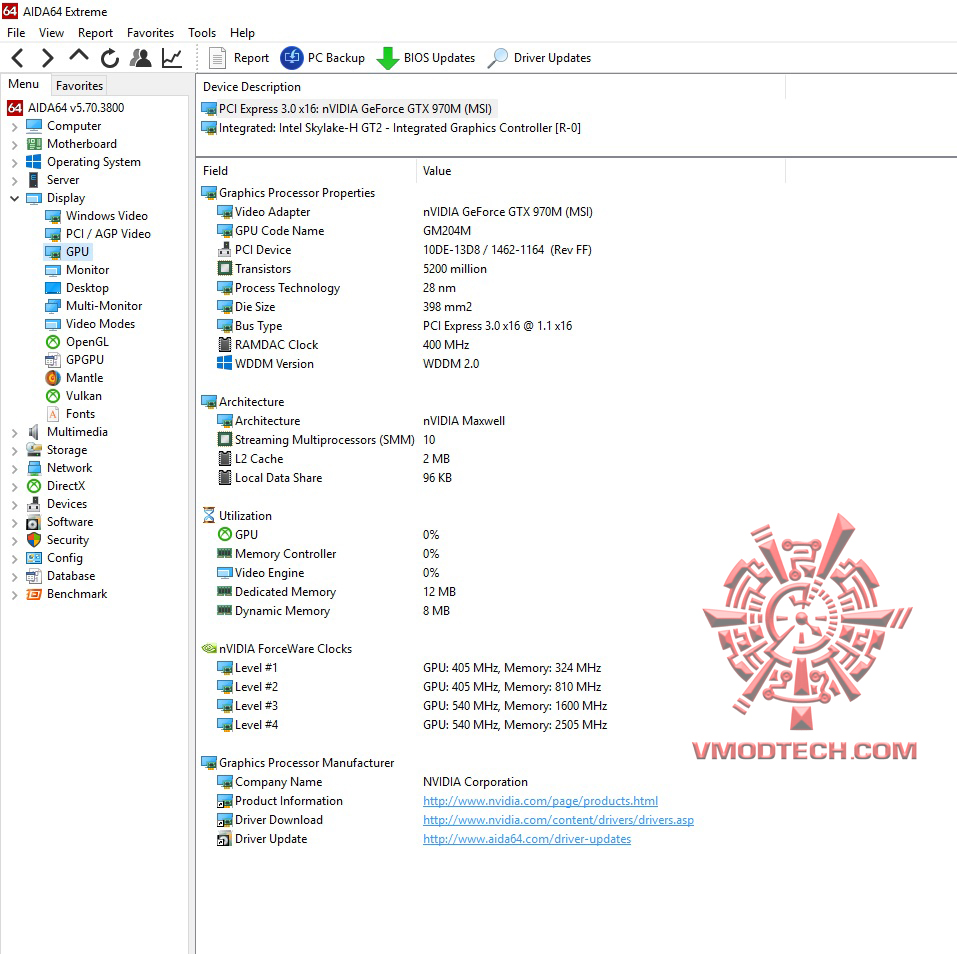Select the GPU Code Name row
Image resolution: width=957 pixels, height=954 pixels.
point(345,231)
